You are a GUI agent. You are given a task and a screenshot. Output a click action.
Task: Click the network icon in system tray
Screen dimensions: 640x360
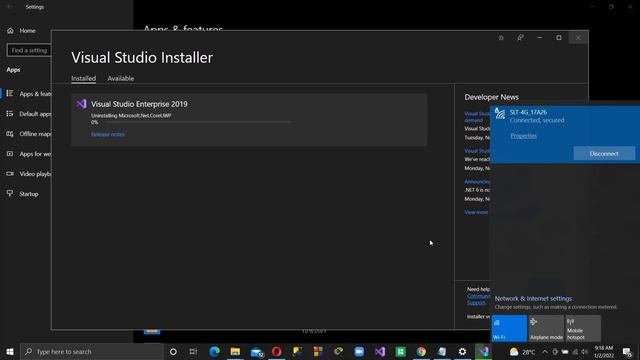(575, 352)
